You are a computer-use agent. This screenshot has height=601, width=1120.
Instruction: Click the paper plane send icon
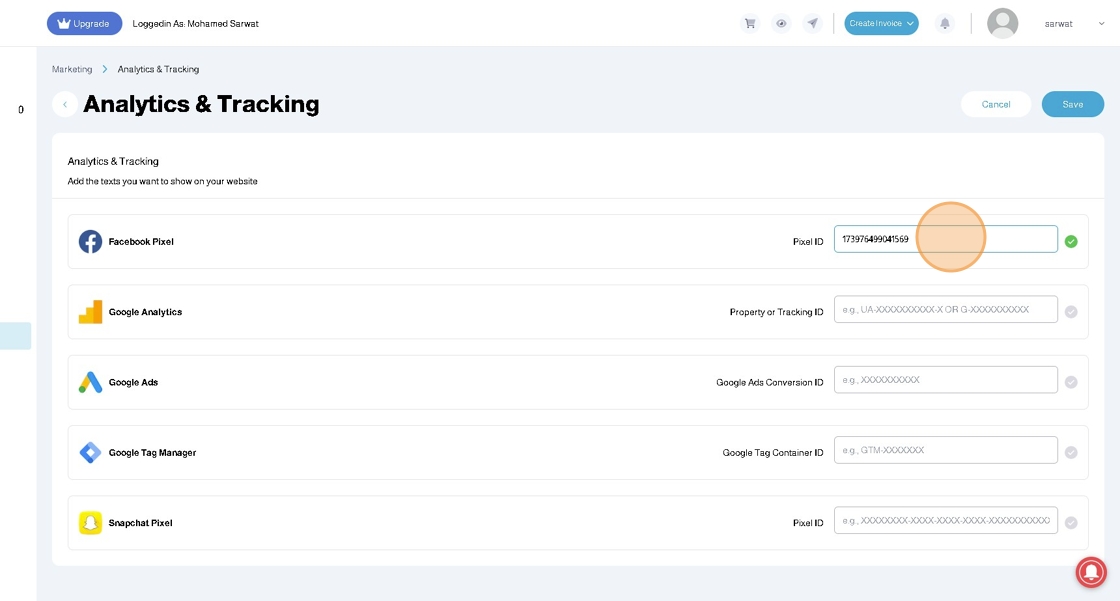point(813,23)
